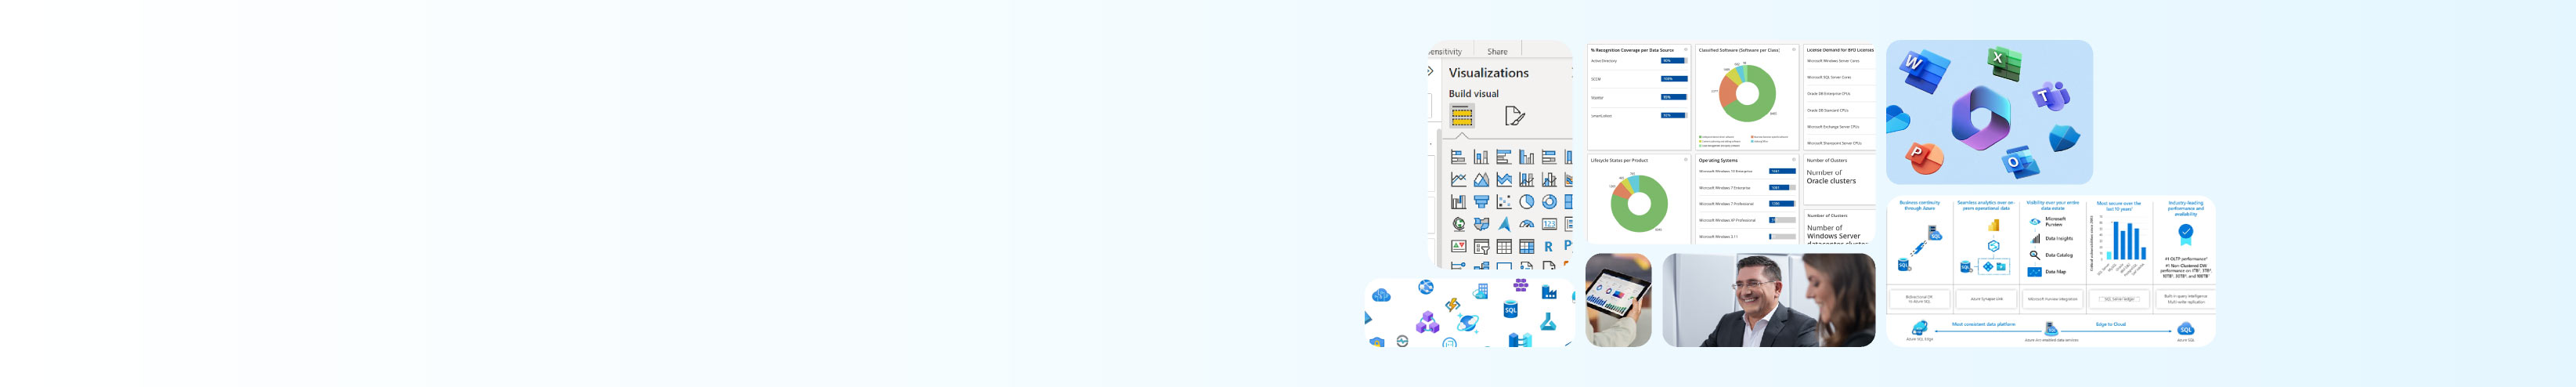2576x387 pixels.
Task: Select the area chart visual
Action: point(1481,180)
